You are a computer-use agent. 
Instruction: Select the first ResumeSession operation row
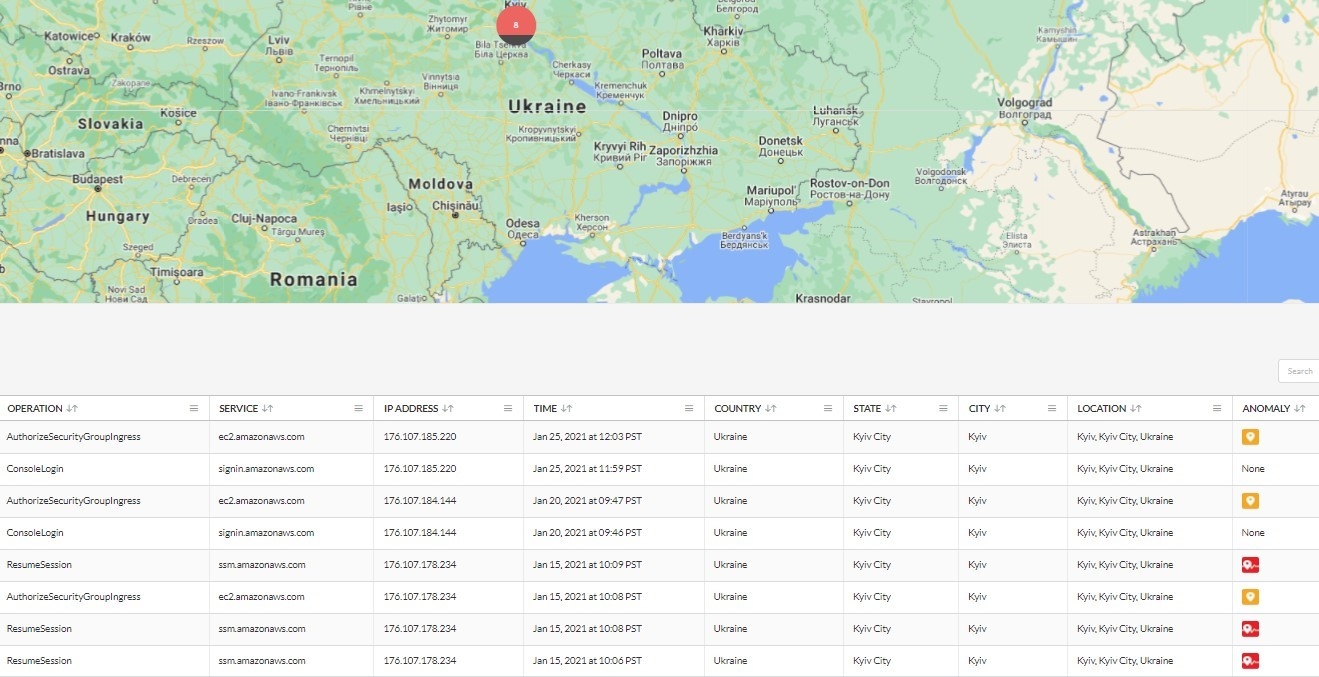39,565
